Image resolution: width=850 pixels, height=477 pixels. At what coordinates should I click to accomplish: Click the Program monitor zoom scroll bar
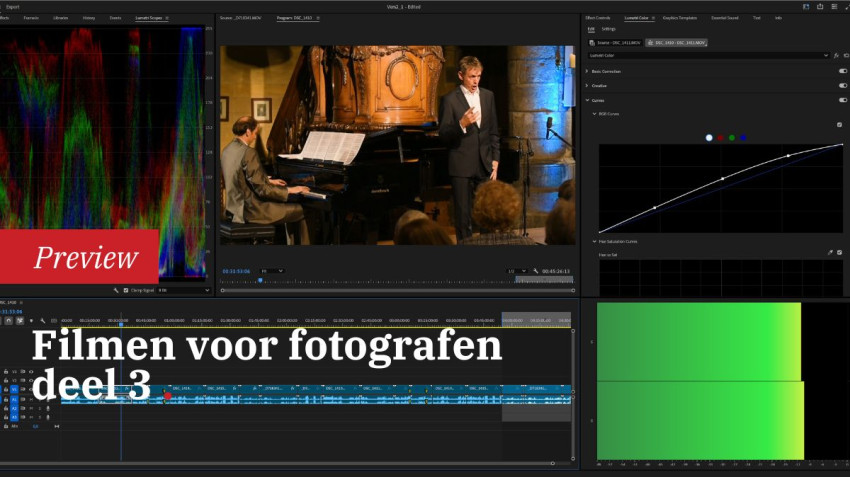397,291
